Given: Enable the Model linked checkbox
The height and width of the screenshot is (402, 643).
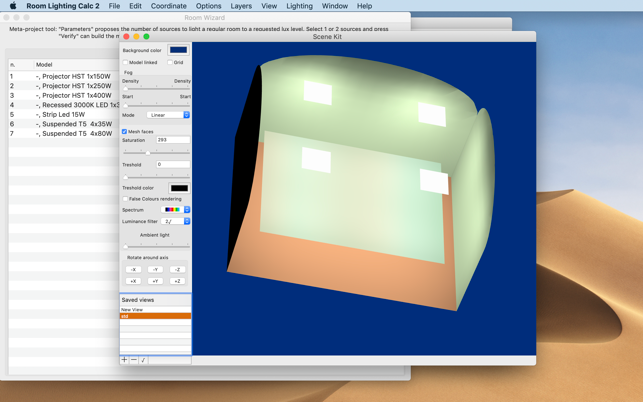Looking at the screenshot, I should pyautogui.click(x=125, y=62).
